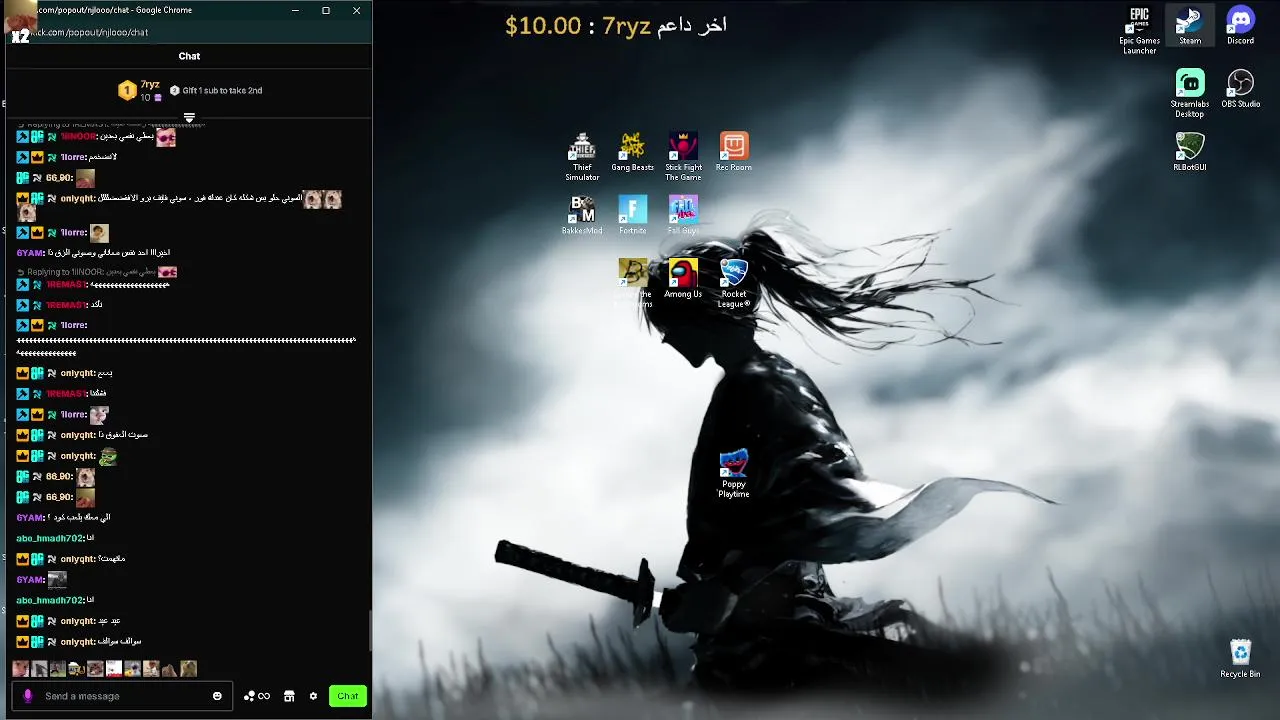
Task: Click the purple microphone icon in chat
Action: click(28, 696)
